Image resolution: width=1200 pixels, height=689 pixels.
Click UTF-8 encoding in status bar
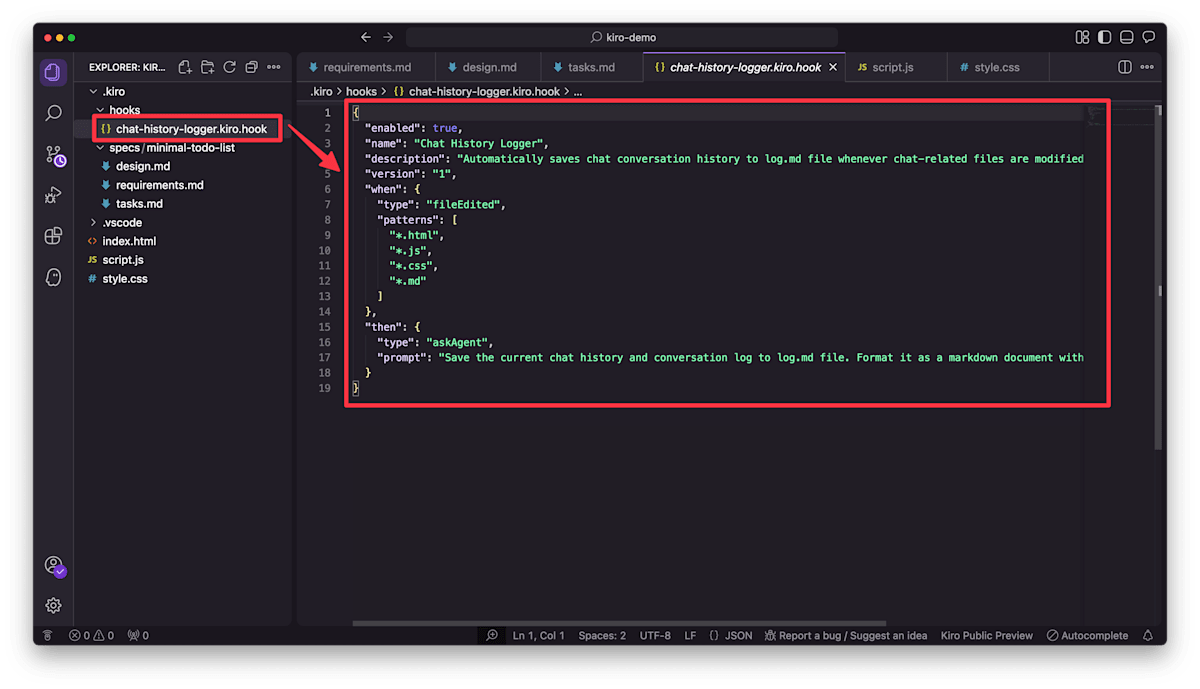pos(655,635)
